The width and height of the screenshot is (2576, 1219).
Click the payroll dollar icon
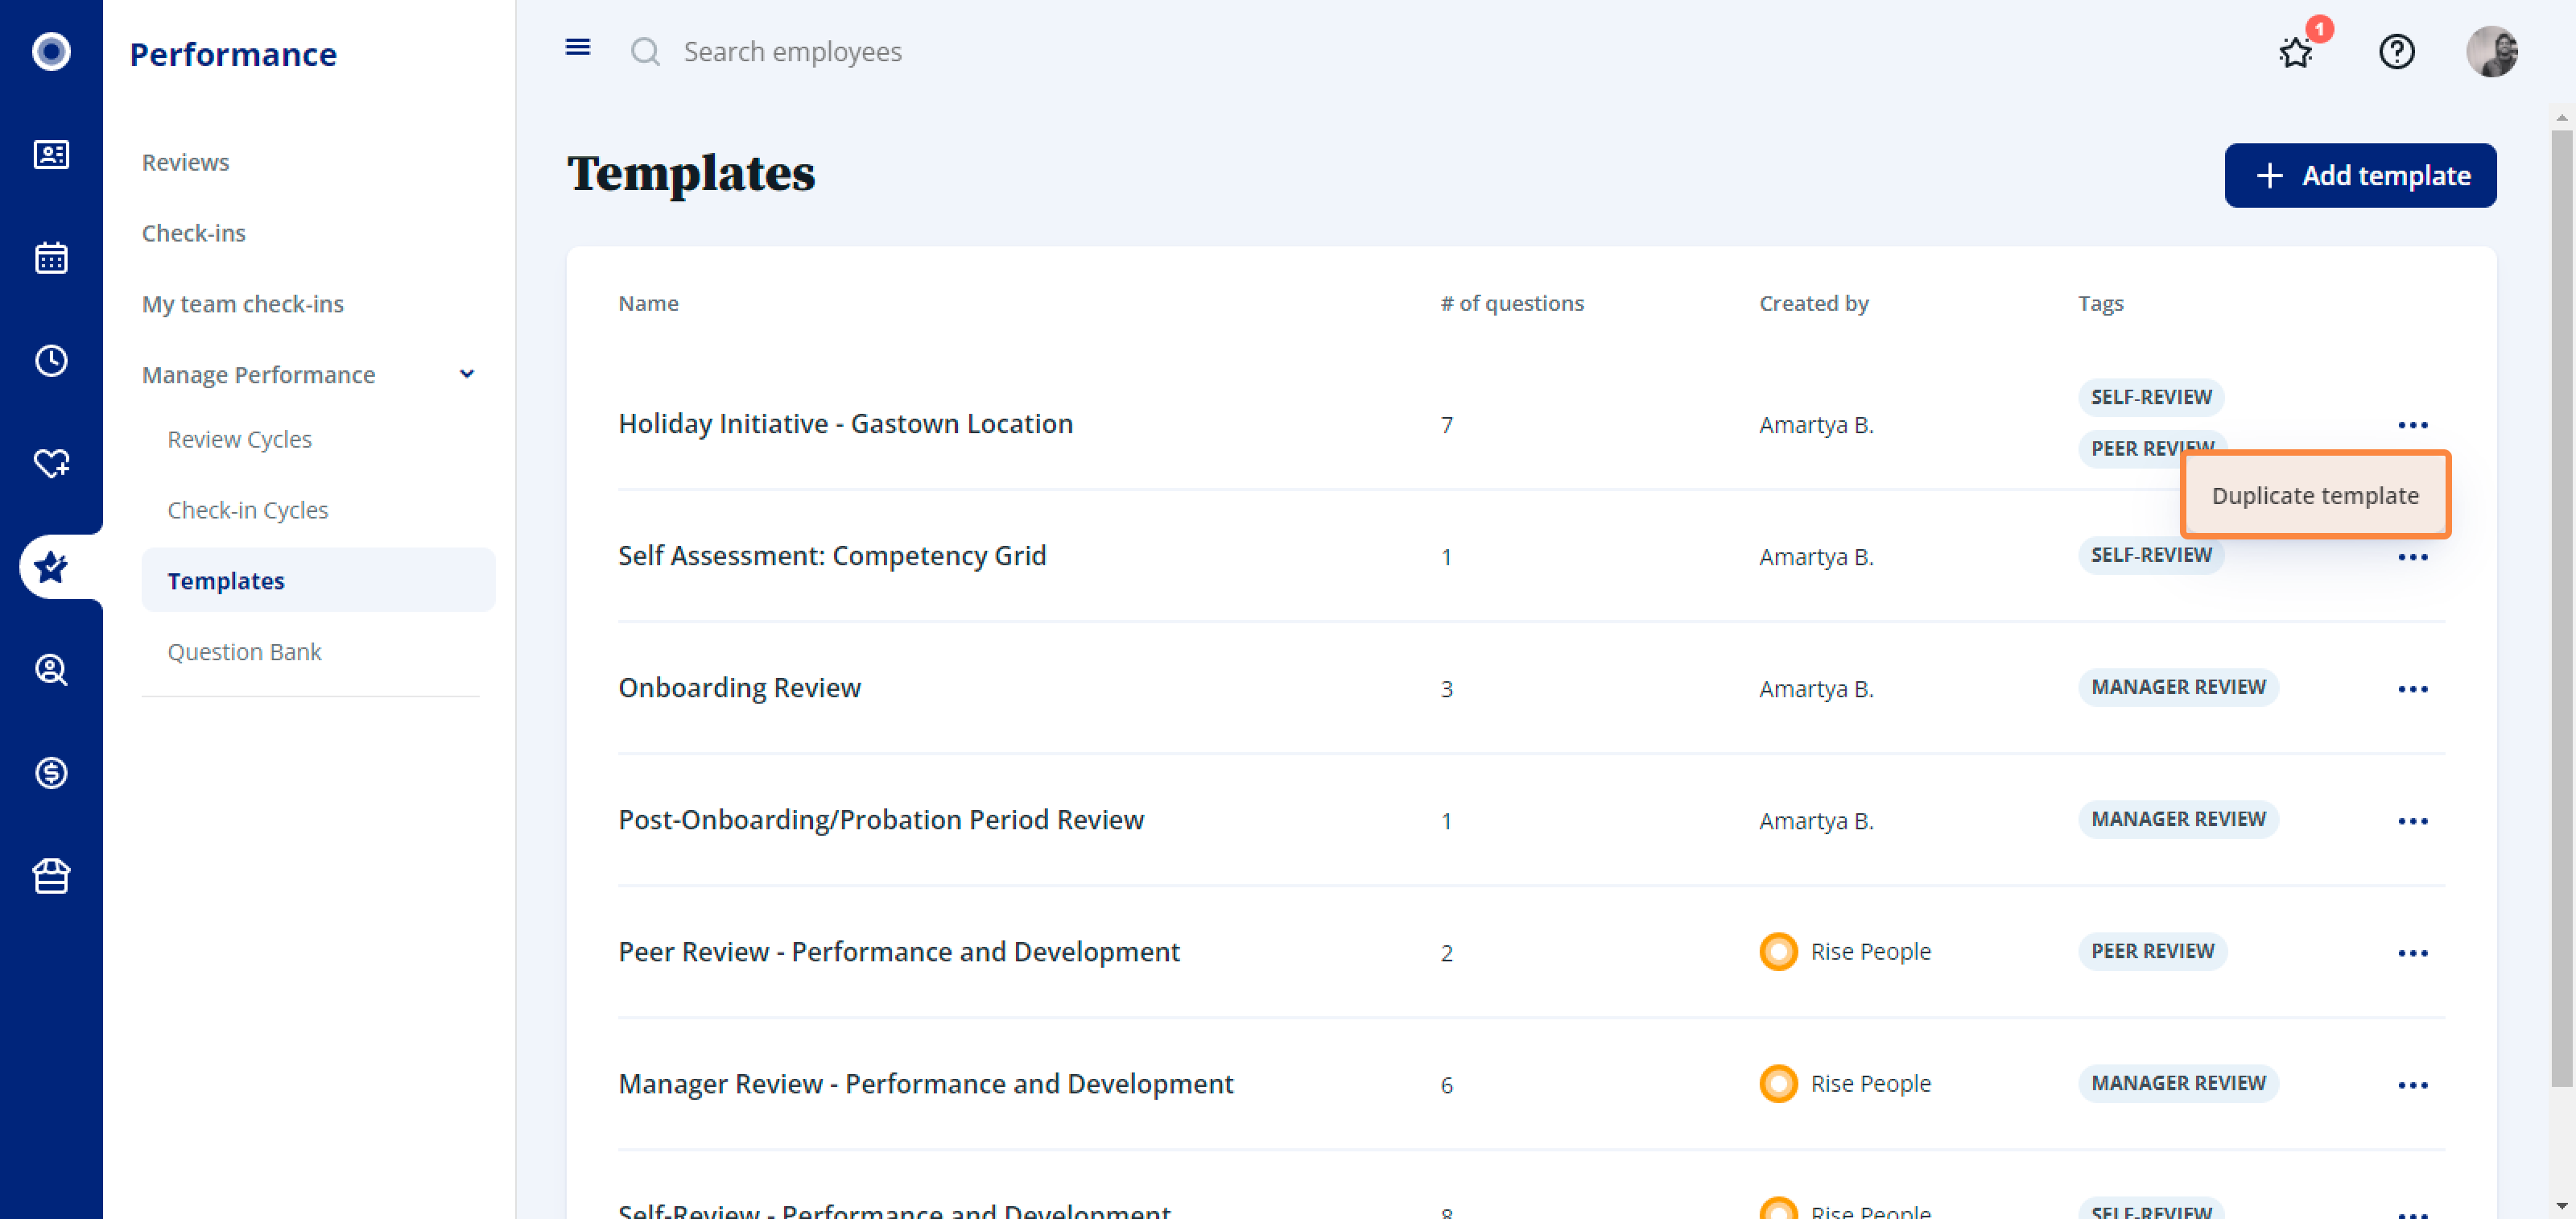(51, 773)
